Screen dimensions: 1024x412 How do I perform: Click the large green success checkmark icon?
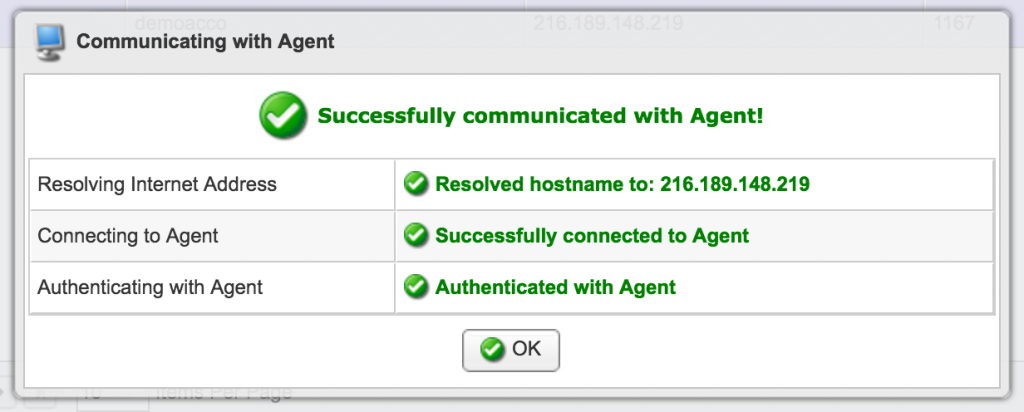point(283,116)
